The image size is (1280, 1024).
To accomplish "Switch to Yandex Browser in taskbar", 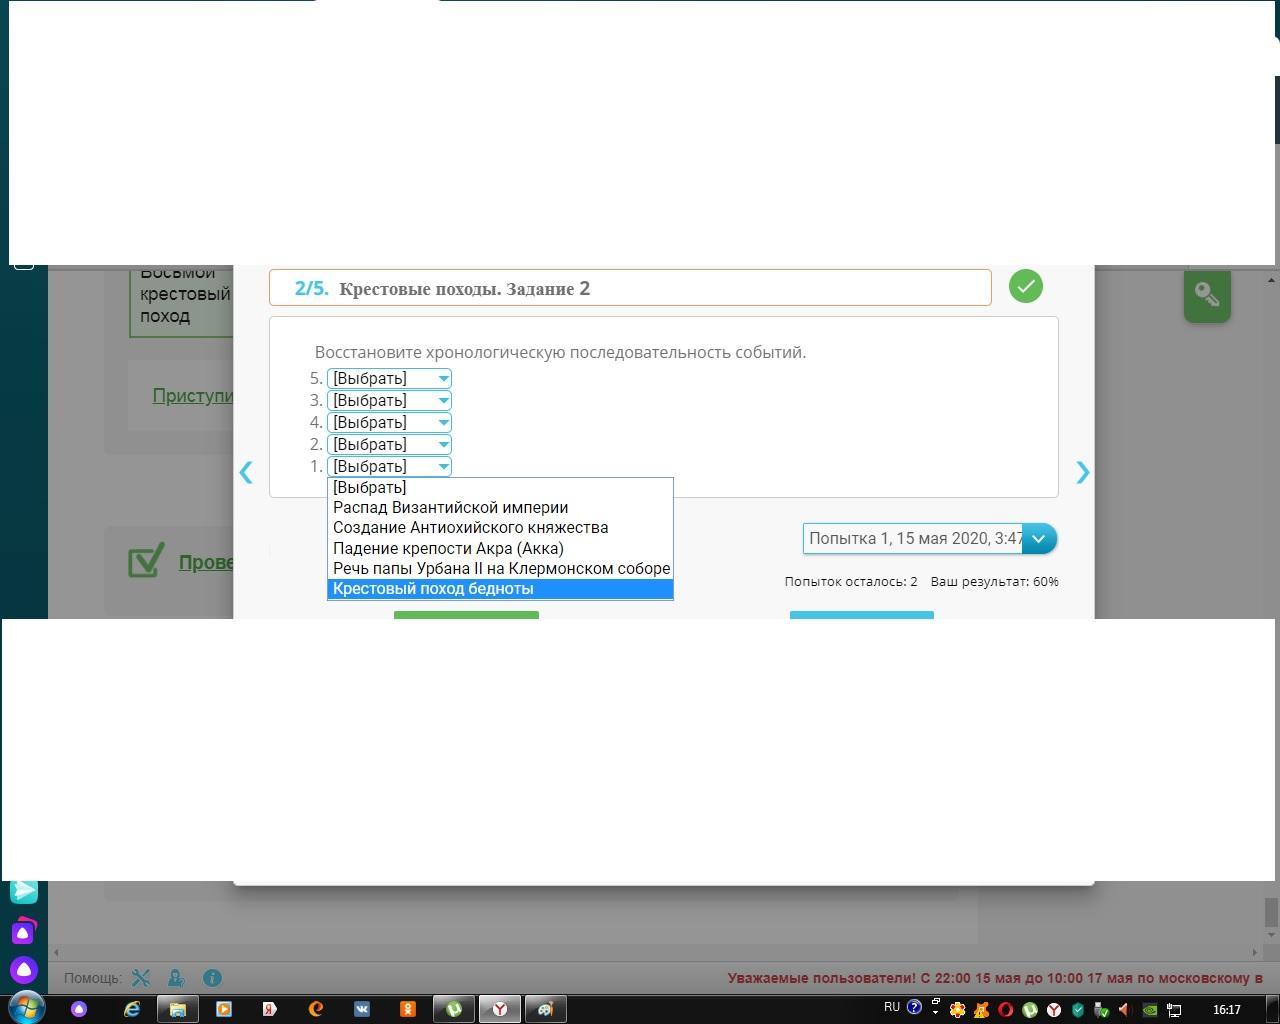I will [x=500, y=1009].
